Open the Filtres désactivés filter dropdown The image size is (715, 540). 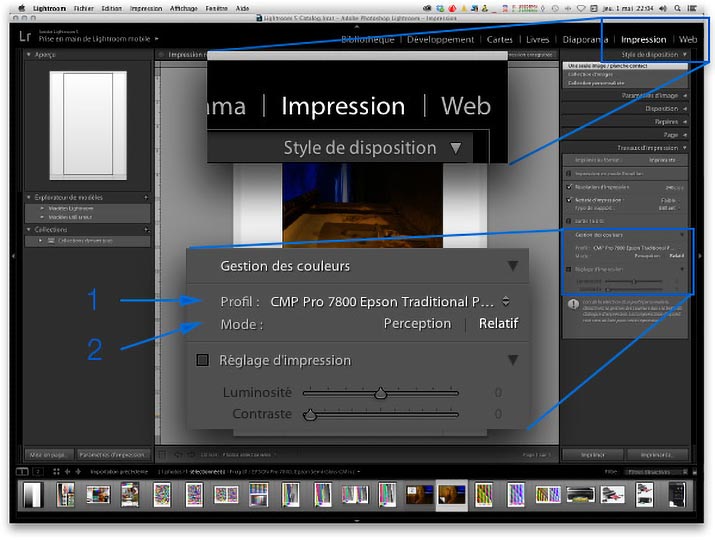656,472
